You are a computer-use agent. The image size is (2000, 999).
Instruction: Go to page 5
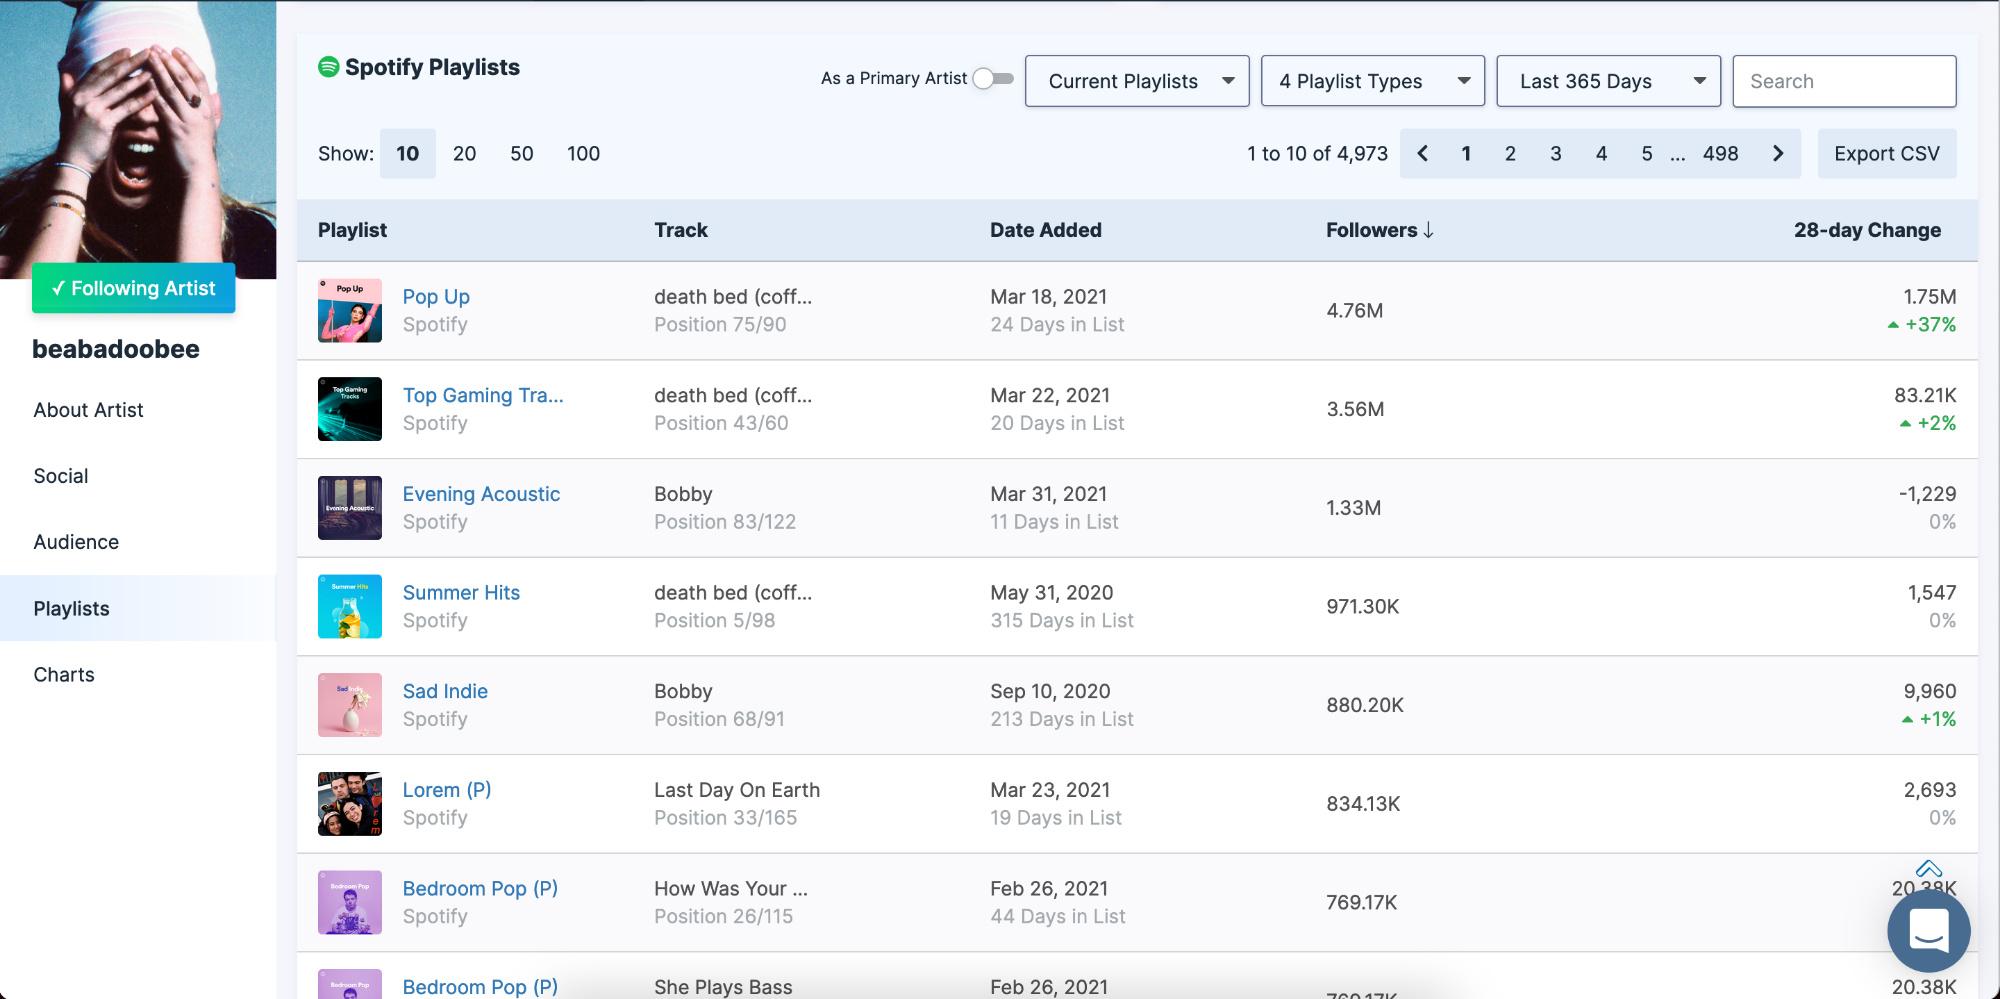click(x=1647, y=154)
